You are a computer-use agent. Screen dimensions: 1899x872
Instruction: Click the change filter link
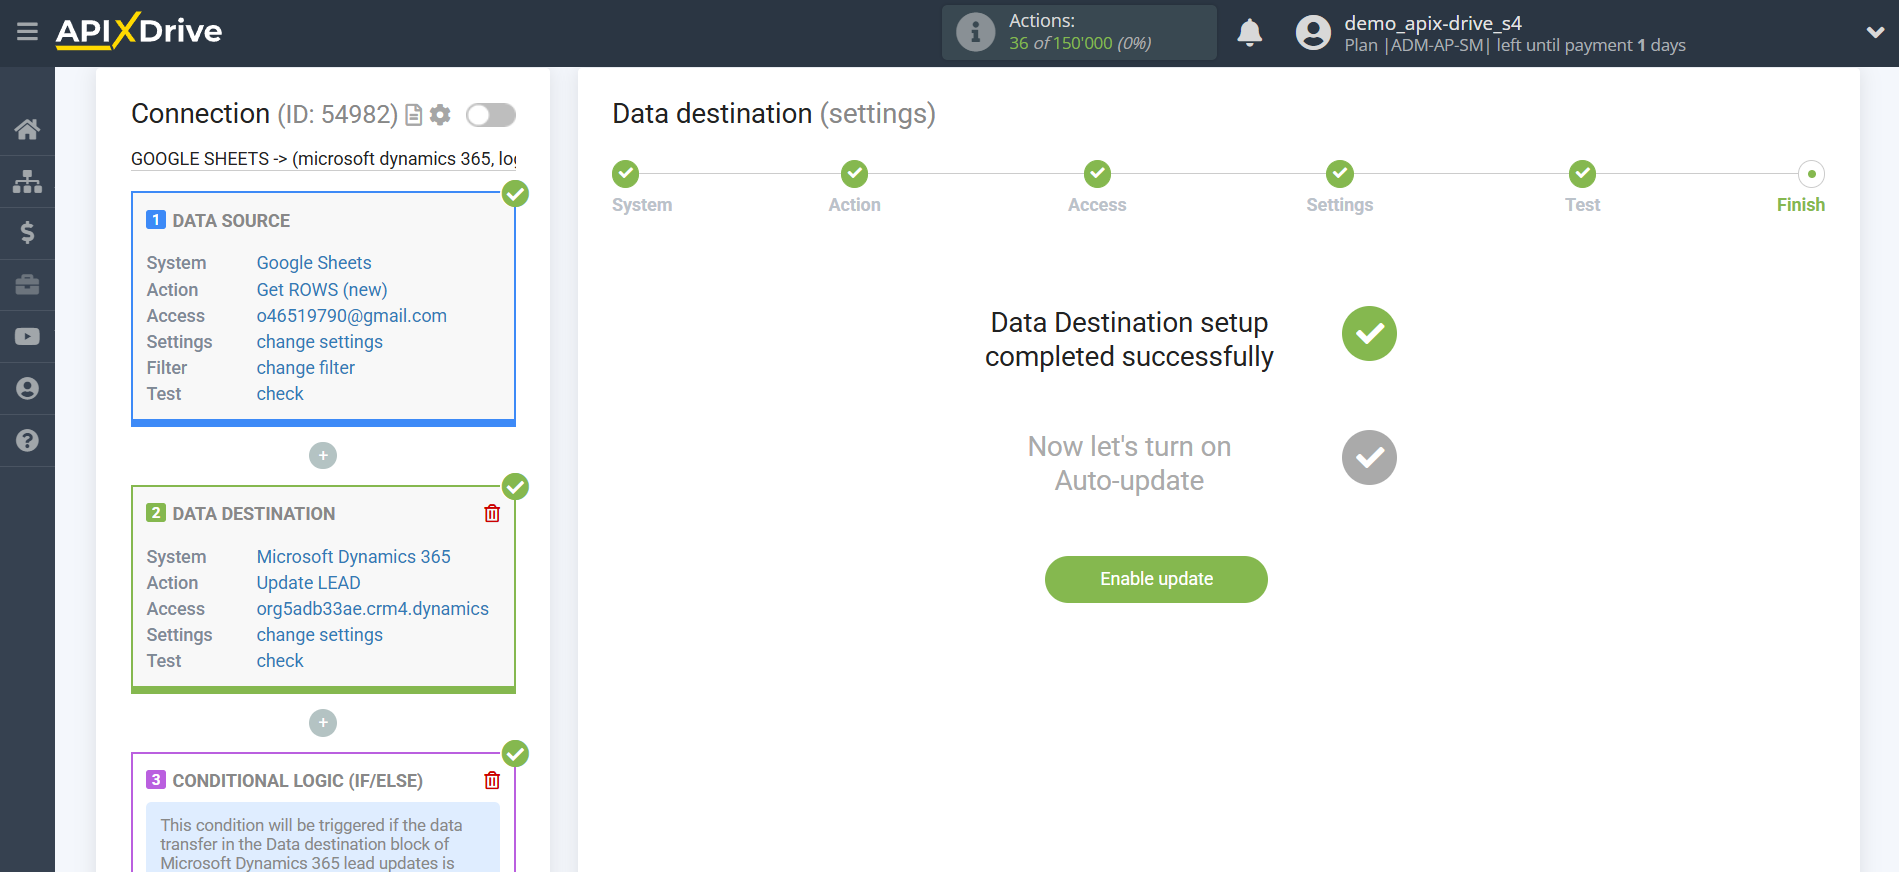click(x=306, y=368)
